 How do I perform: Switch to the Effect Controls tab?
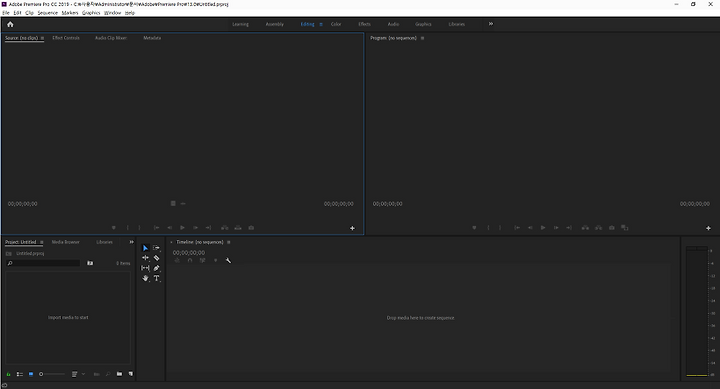point(66,38)
